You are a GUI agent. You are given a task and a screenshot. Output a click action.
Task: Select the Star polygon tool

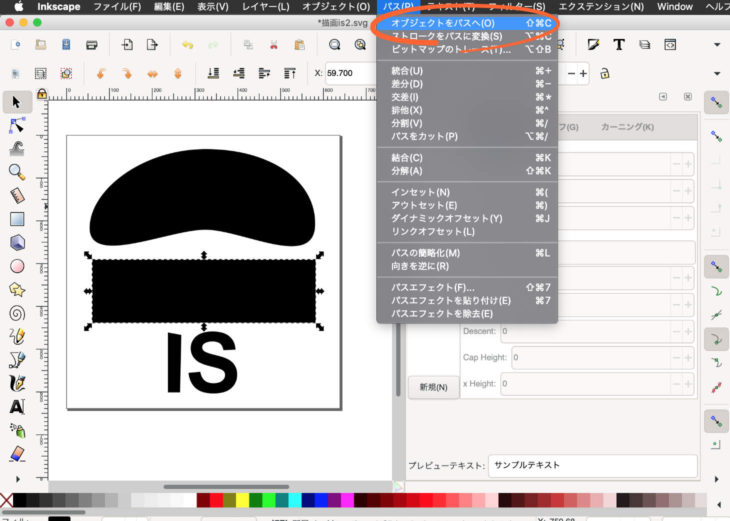click(17, 290)
